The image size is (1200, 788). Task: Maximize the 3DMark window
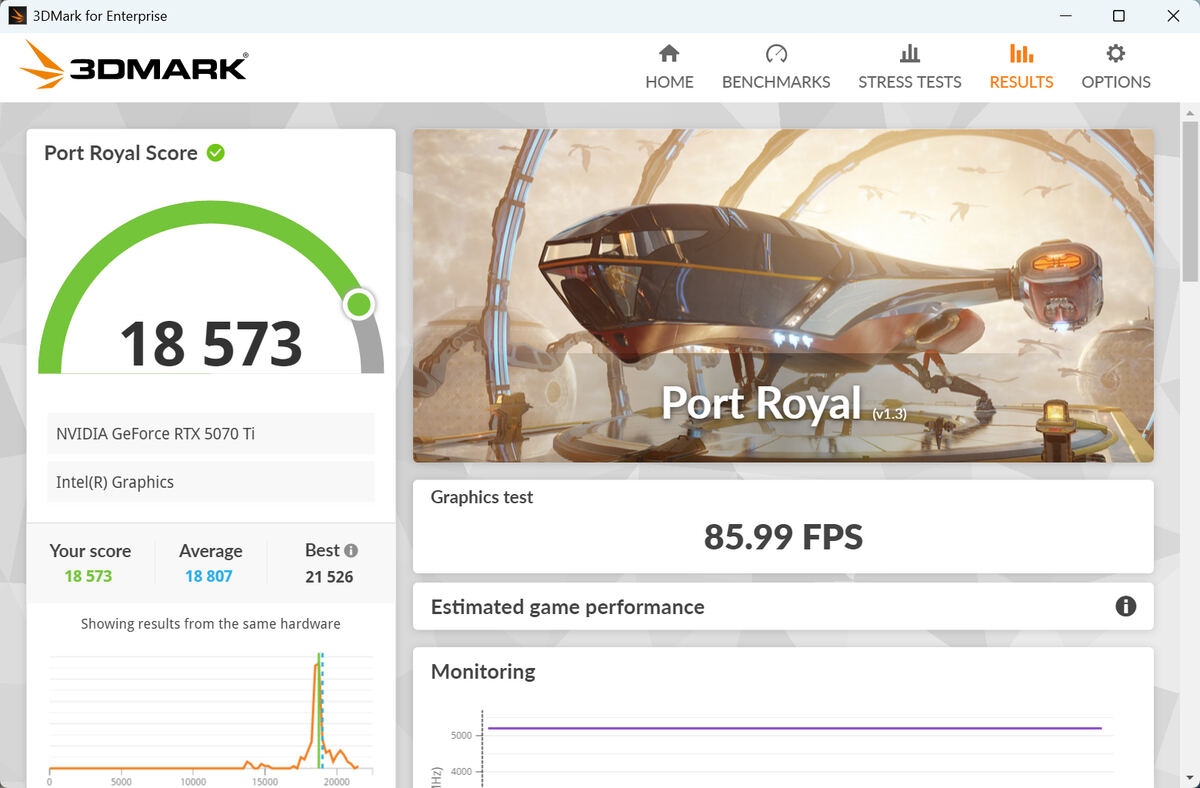[x=1119, y=16]
